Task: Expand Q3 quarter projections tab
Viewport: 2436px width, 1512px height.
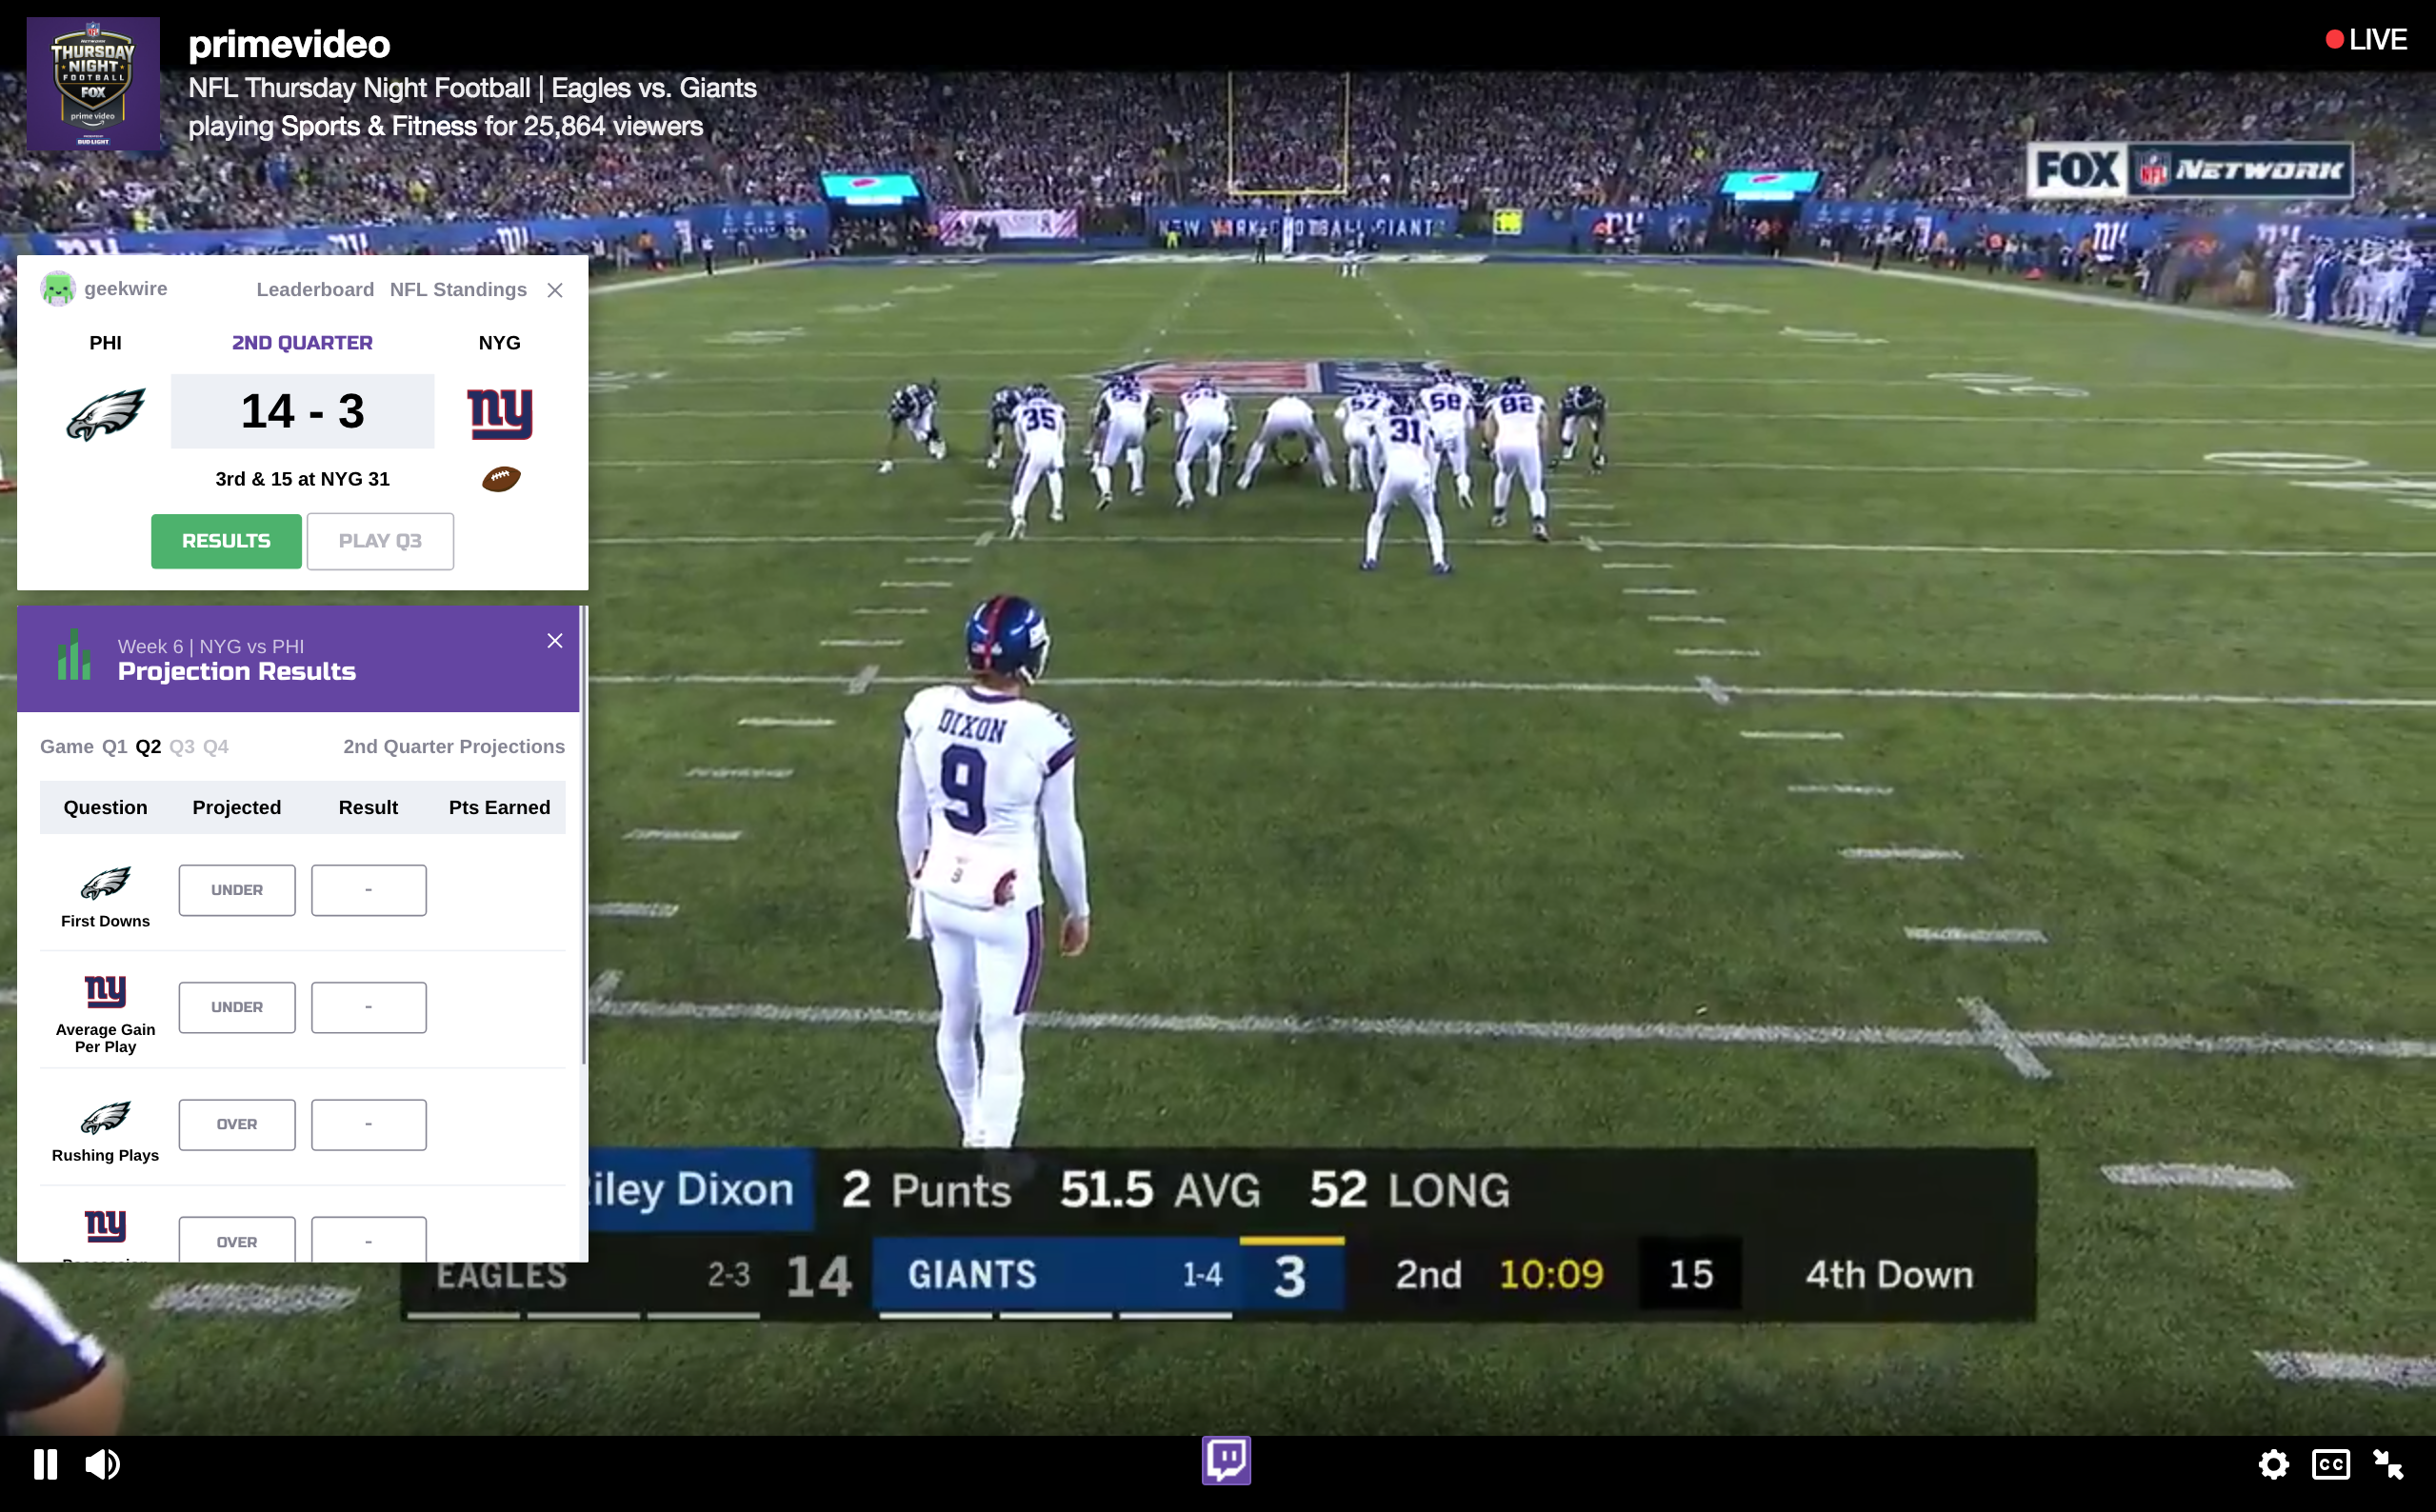Action: [179, 746]
